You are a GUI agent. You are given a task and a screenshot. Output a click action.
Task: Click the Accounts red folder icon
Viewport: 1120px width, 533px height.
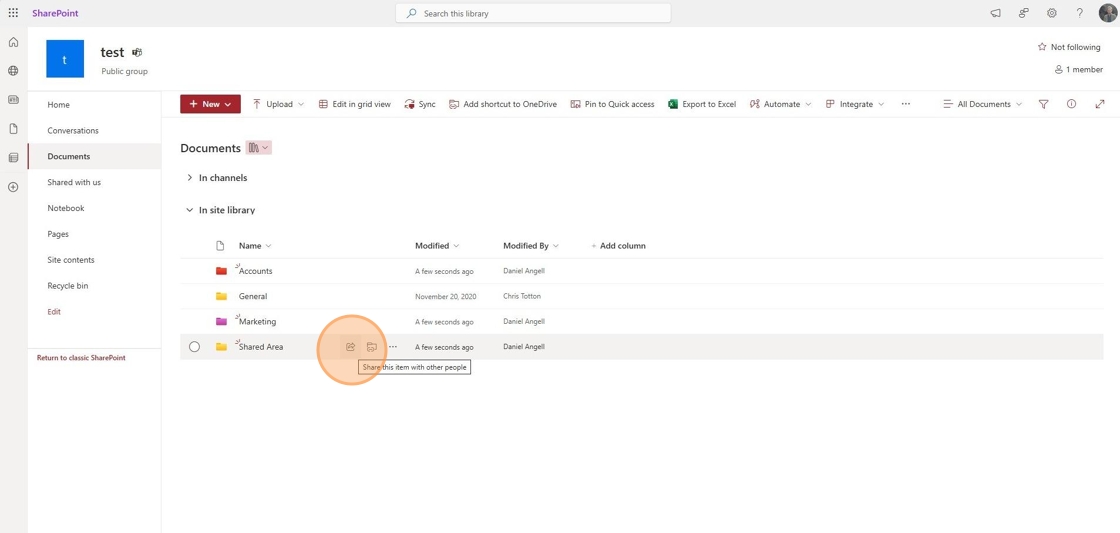221,271
